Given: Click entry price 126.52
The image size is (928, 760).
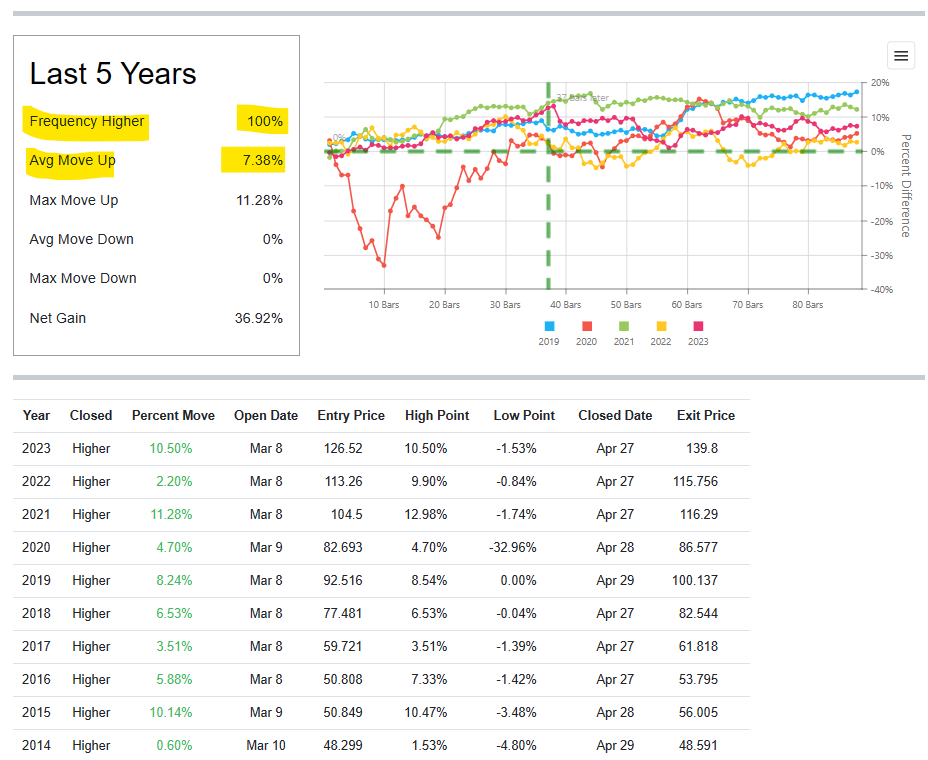Looking at the screenshot, I should (343, 449).
